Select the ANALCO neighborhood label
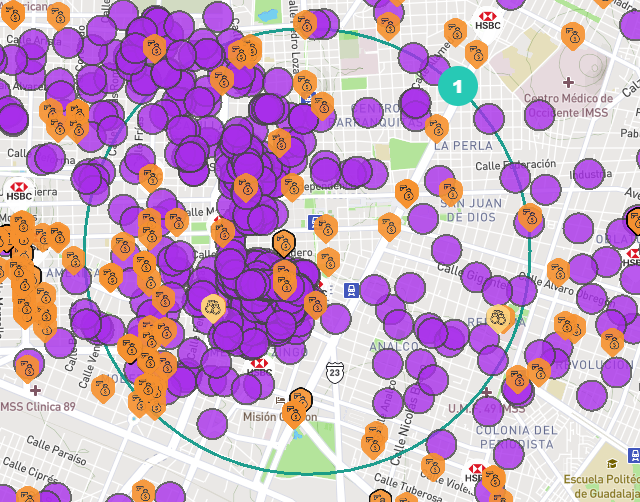640x502 pixels. (393, 347)
